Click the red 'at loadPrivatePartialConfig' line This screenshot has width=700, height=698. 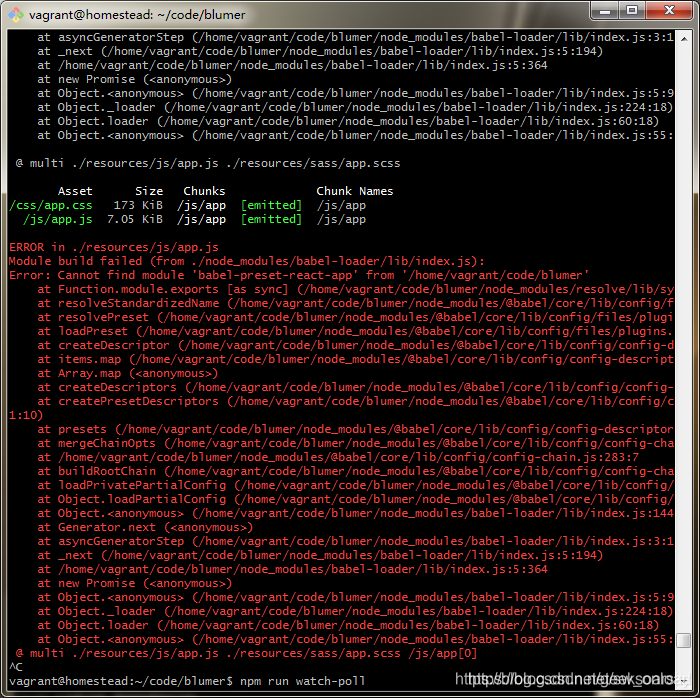355,485
